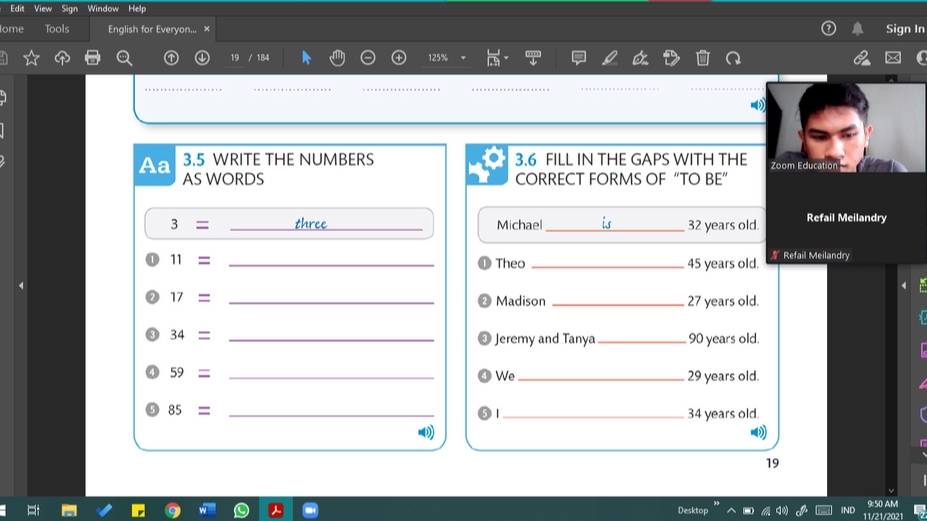The width and height of the screenshot is (927, 521).
Task: Click the IND language indicator
Action: [x=848, y=510]
